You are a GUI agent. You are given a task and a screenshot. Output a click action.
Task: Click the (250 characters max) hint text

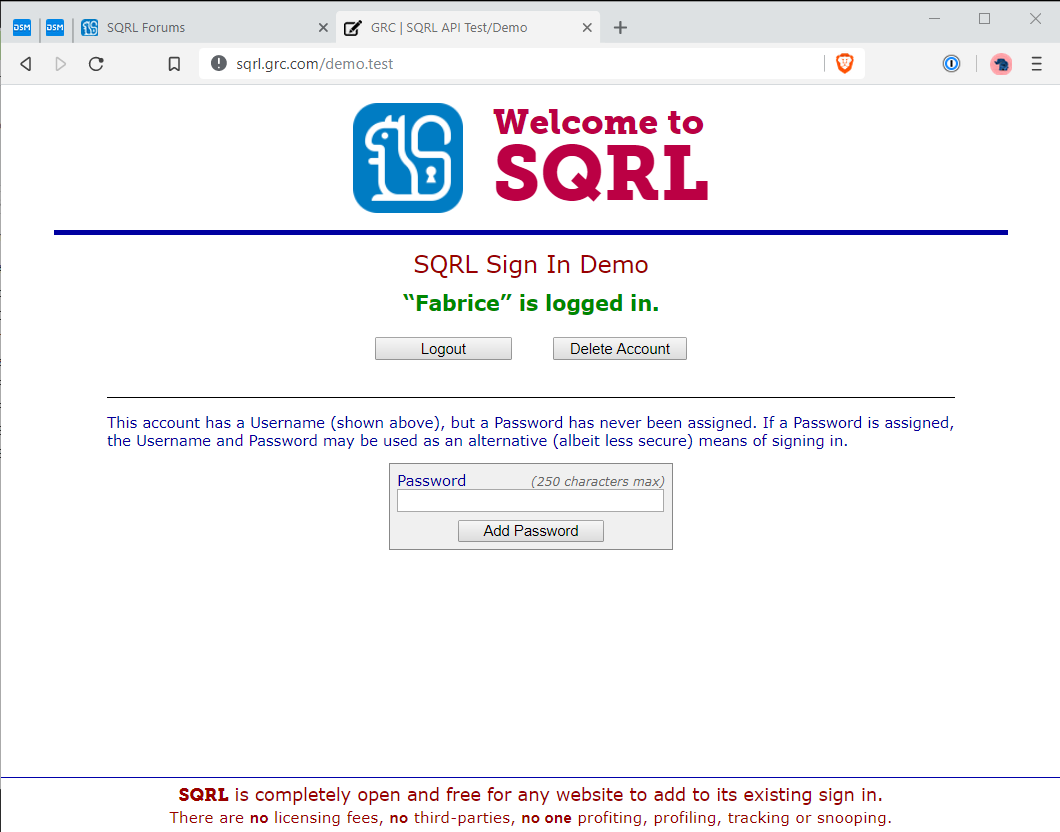click(x=598, y=481)
